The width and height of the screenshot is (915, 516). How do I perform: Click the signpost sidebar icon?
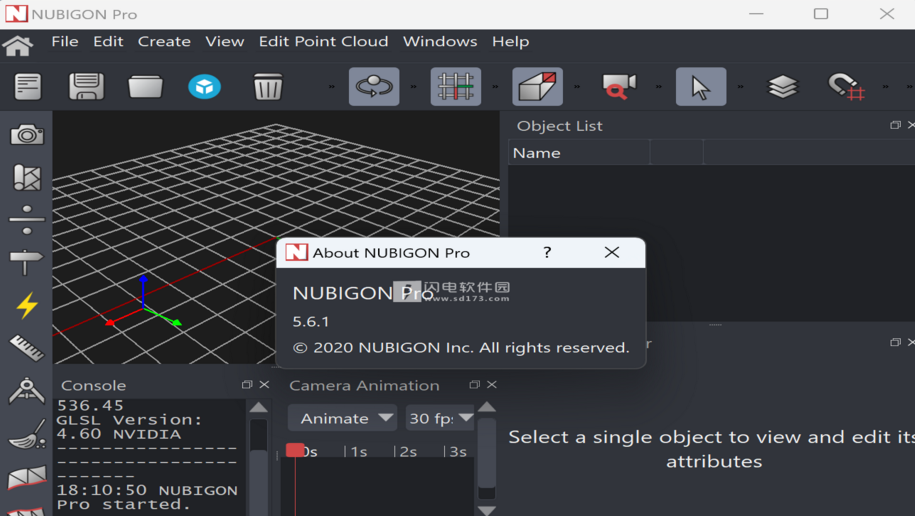(27, 262)
